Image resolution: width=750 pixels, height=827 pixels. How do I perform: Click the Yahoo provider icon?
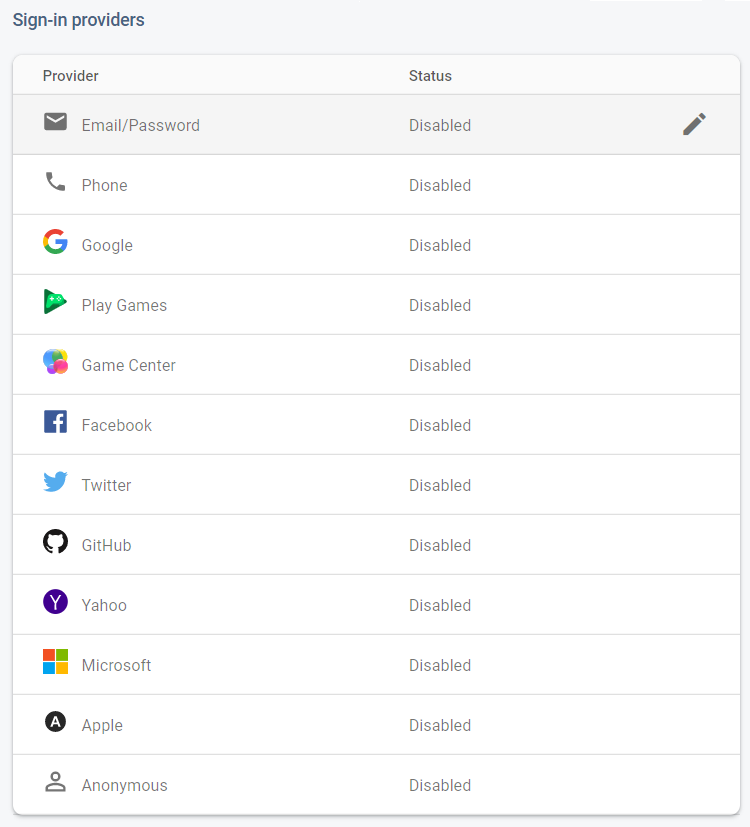(56, 605)
